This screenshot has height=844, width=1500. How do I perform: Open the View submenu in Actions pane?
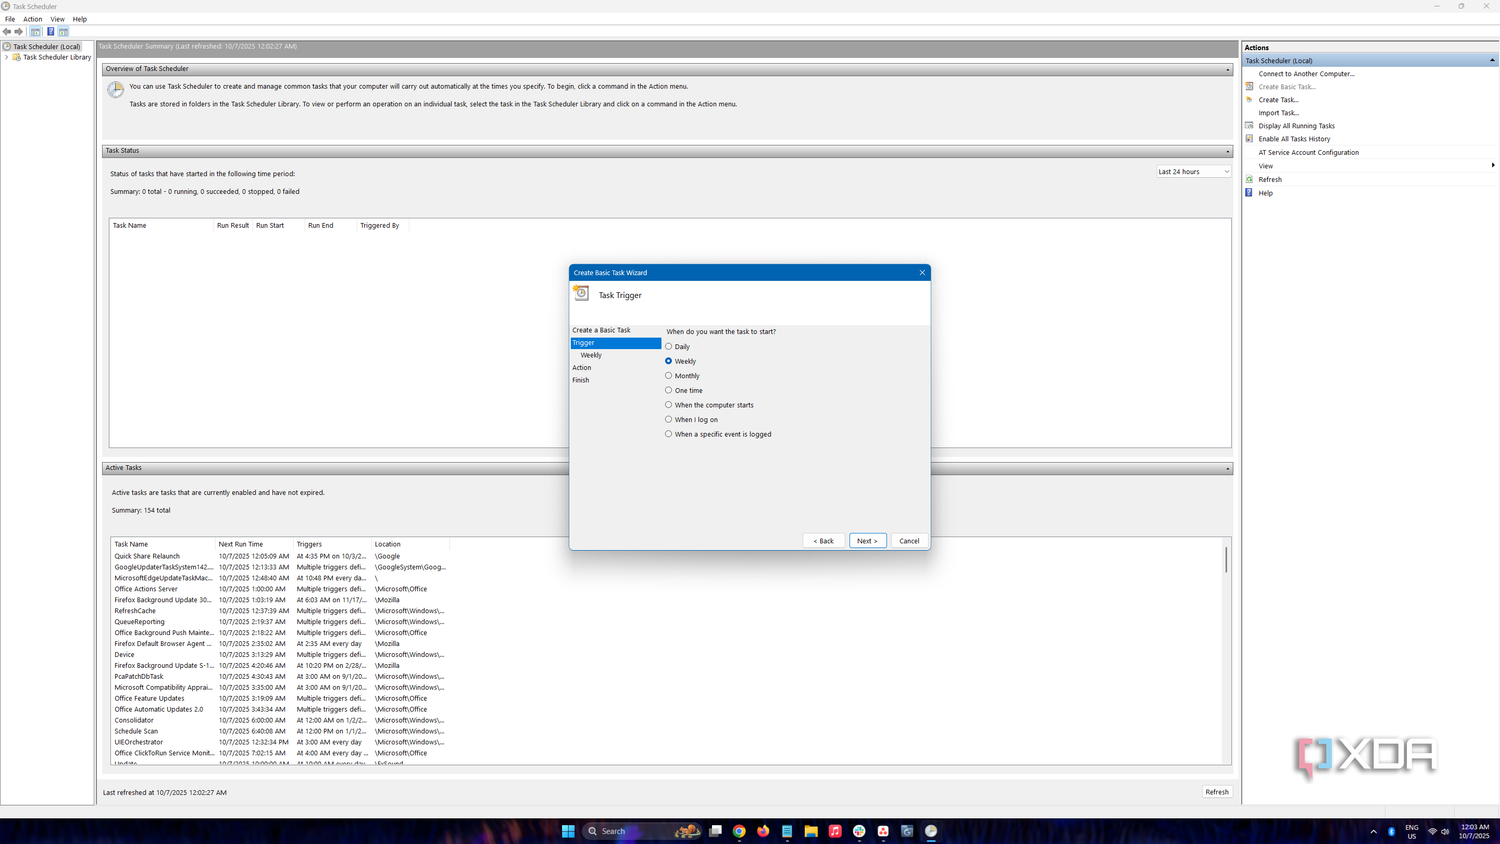[1370, 166]
